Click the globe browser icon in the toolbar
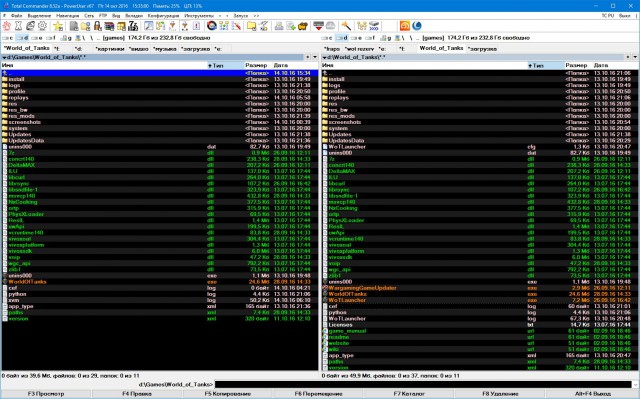Viewport: 640px width, 399px height. coord(31,26)
